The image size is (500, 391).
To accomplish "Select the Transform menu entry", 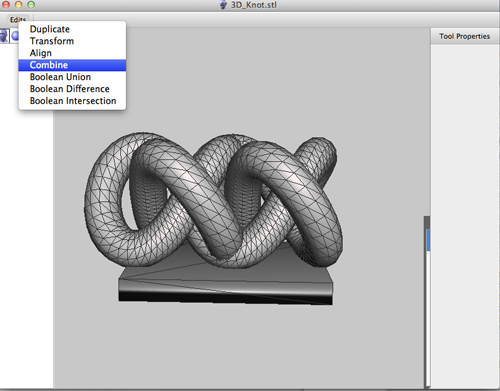I will click(72, 41).
